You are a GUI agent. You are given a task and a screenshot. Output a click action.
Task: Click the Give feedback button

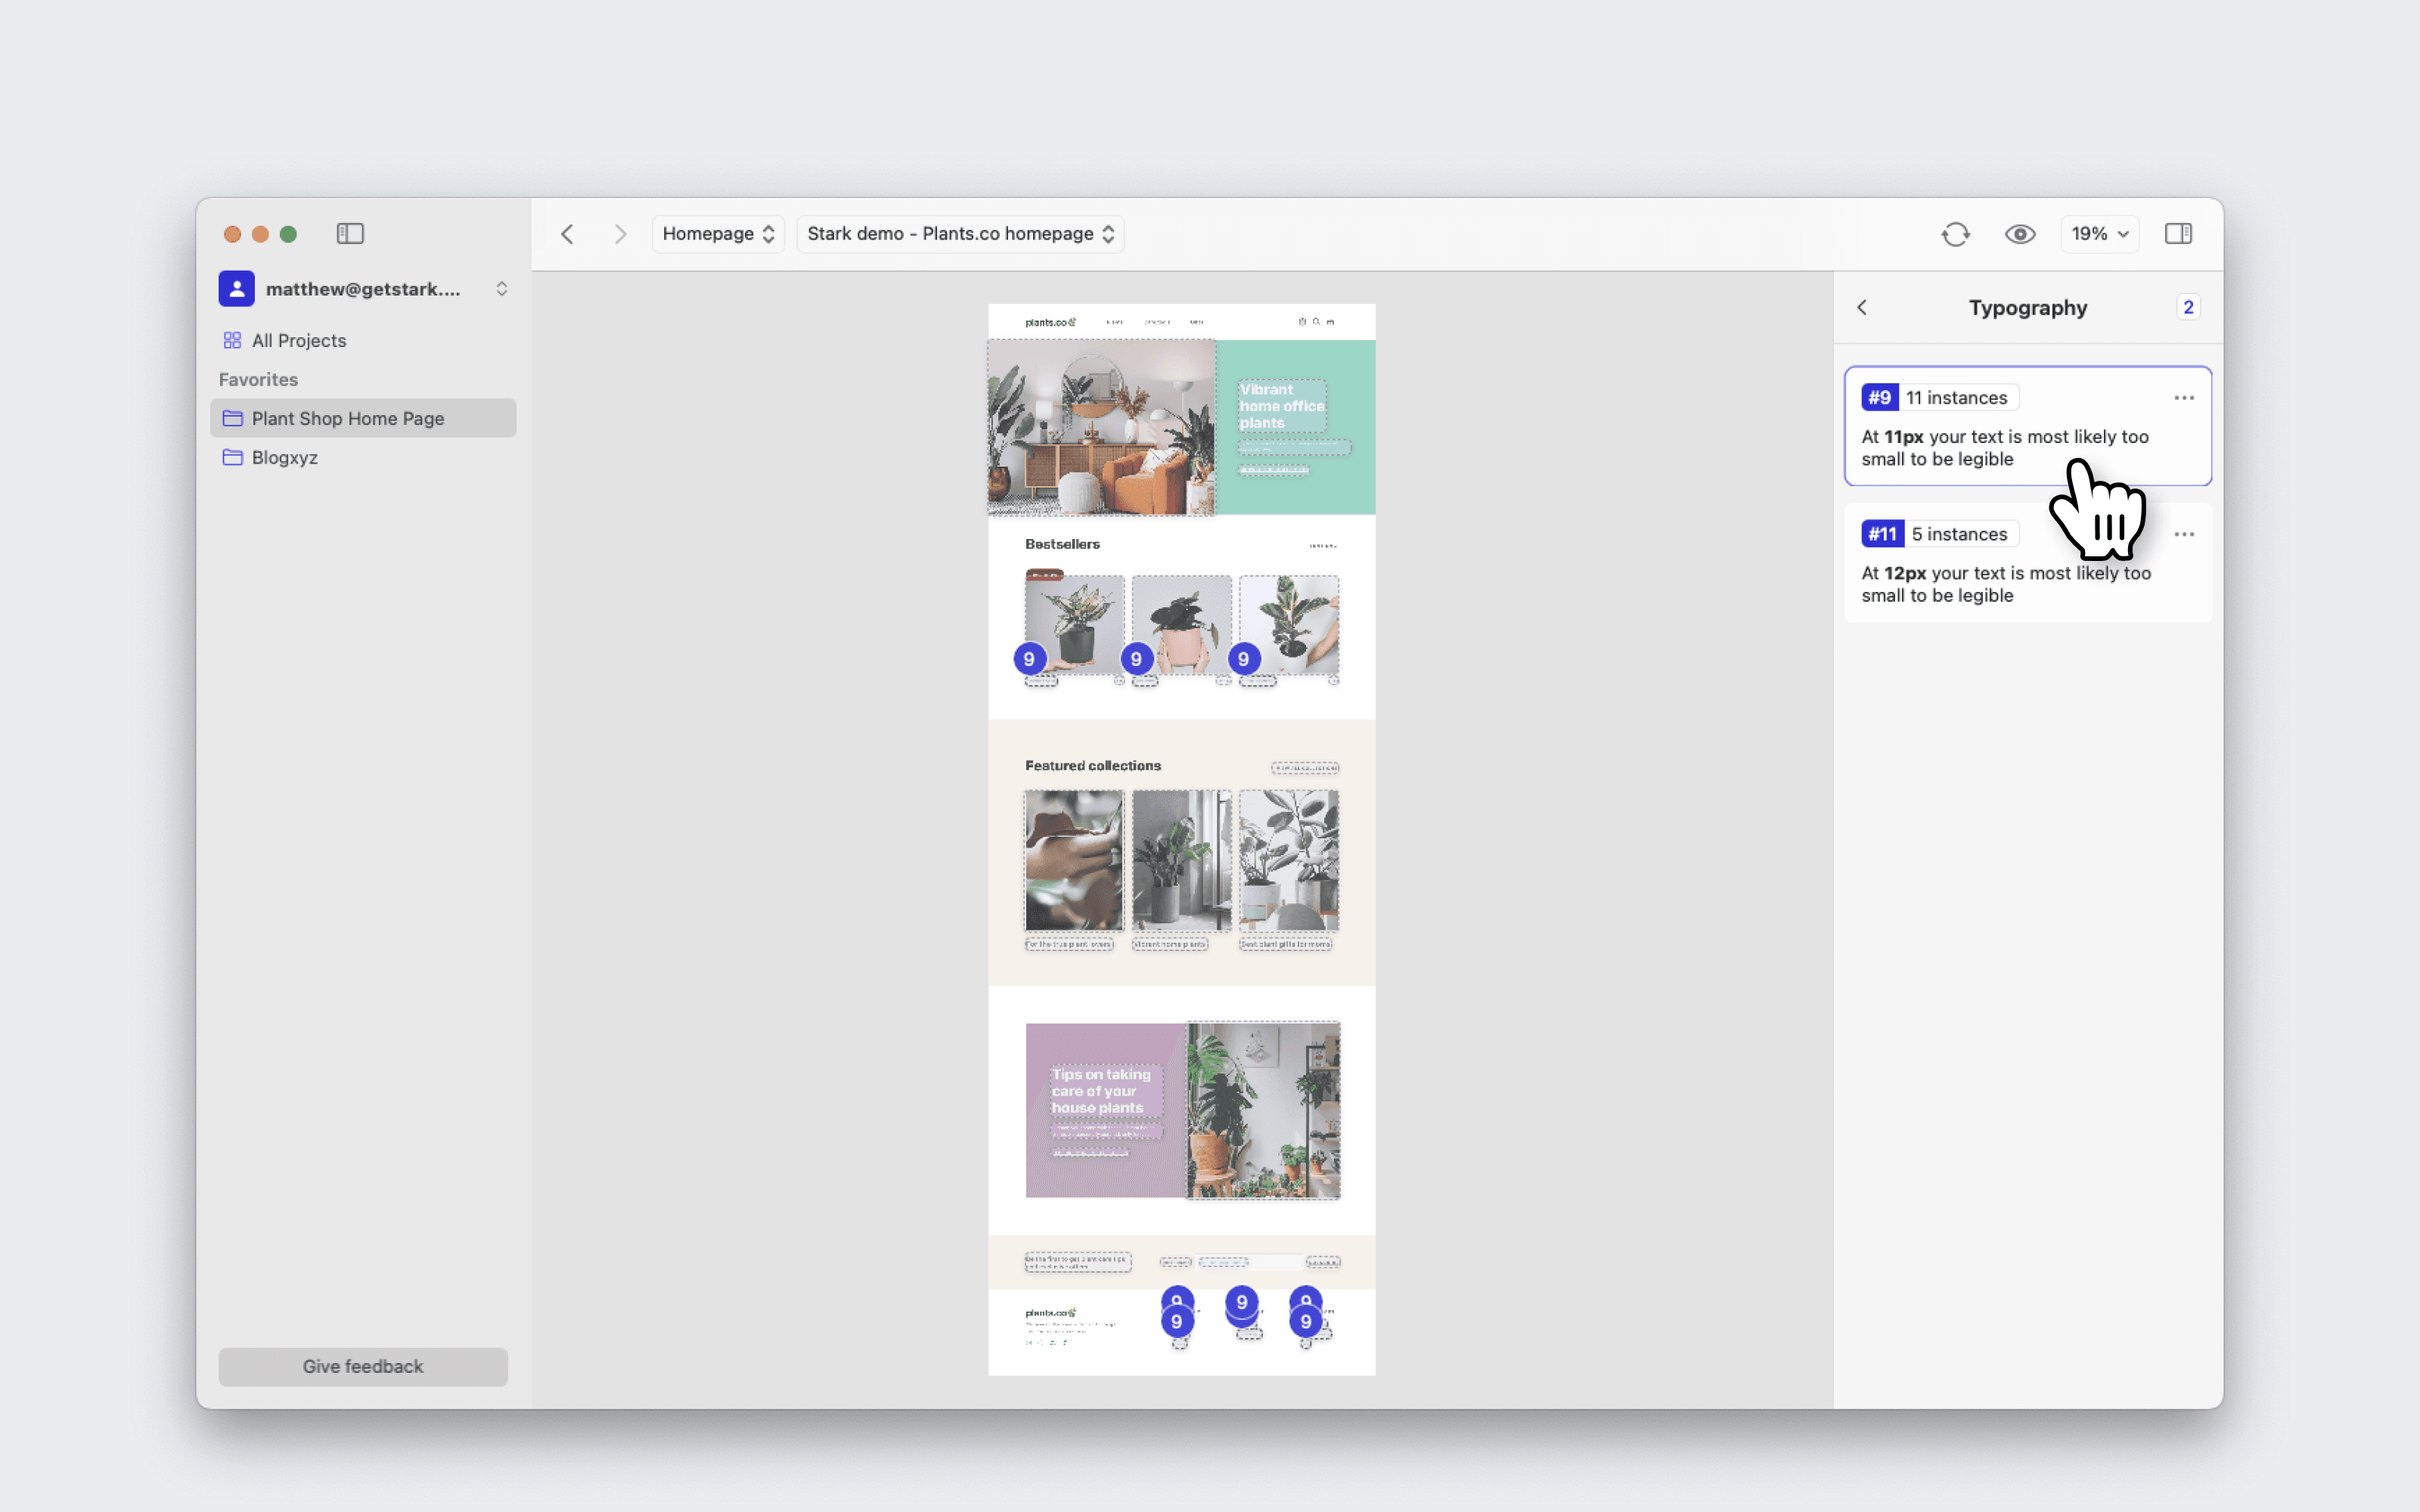coord(363,1366)
